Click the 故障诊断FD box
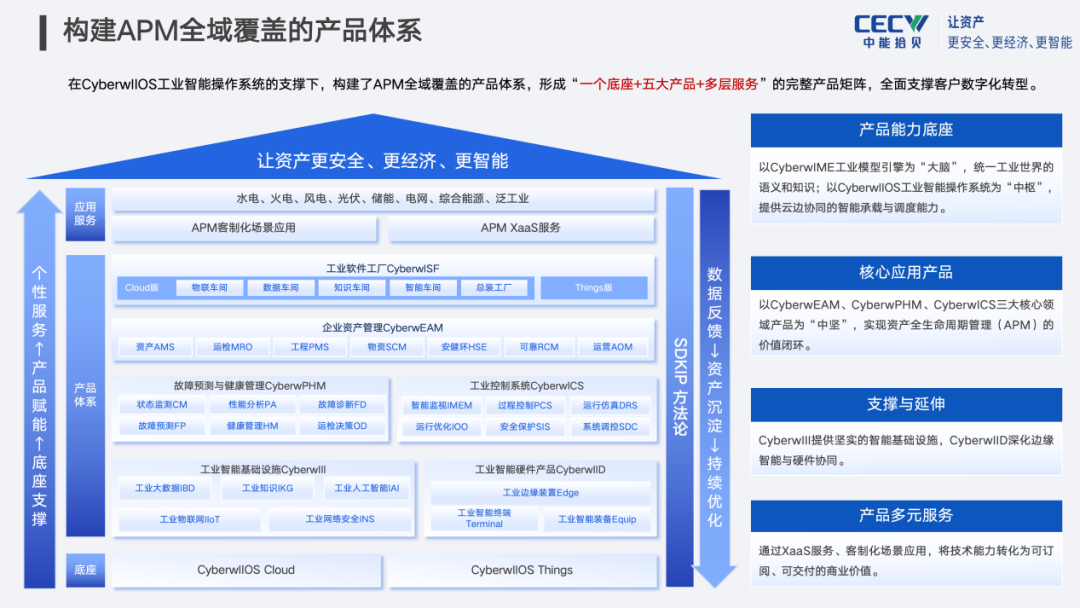Viewport: 1080px width, 608px height. pos(342,405)
